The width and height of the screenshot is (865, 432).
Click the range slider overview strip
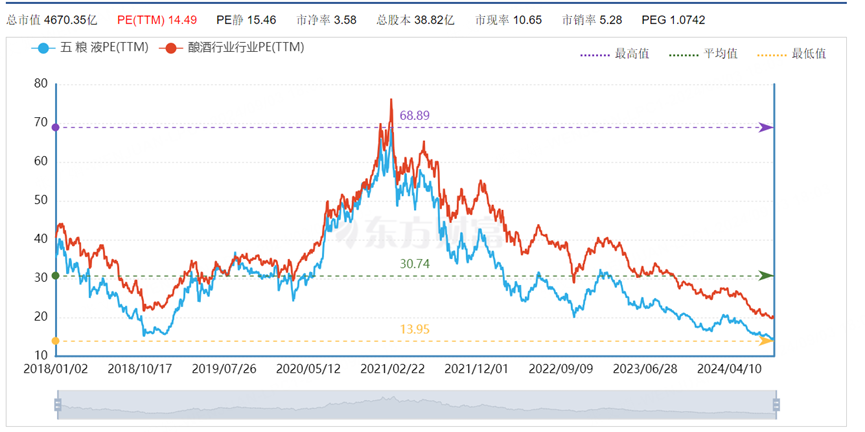coord(417,404)
